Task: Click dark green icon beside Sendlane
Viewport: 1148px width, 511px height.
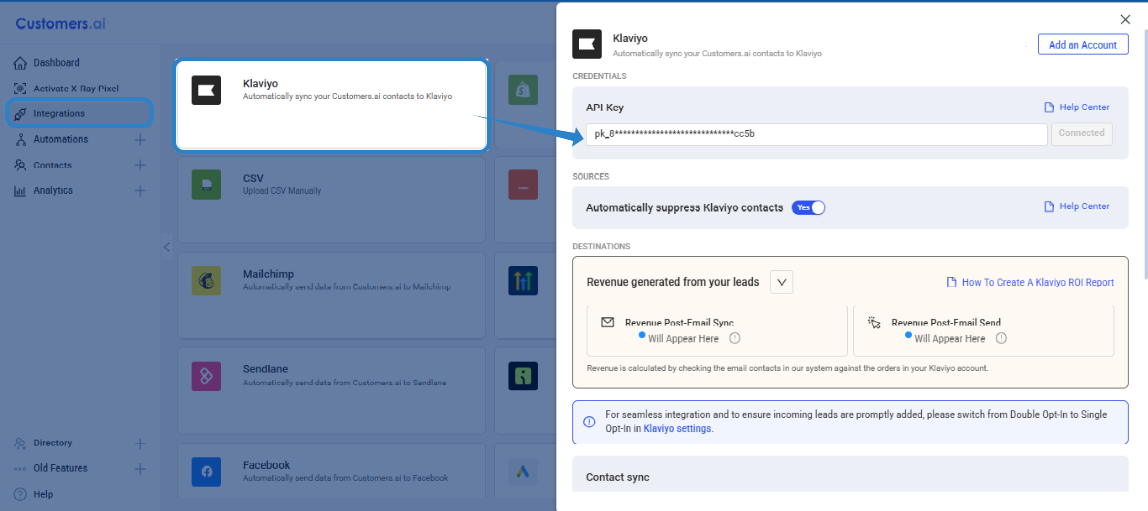Action: (x=523, y=376)
